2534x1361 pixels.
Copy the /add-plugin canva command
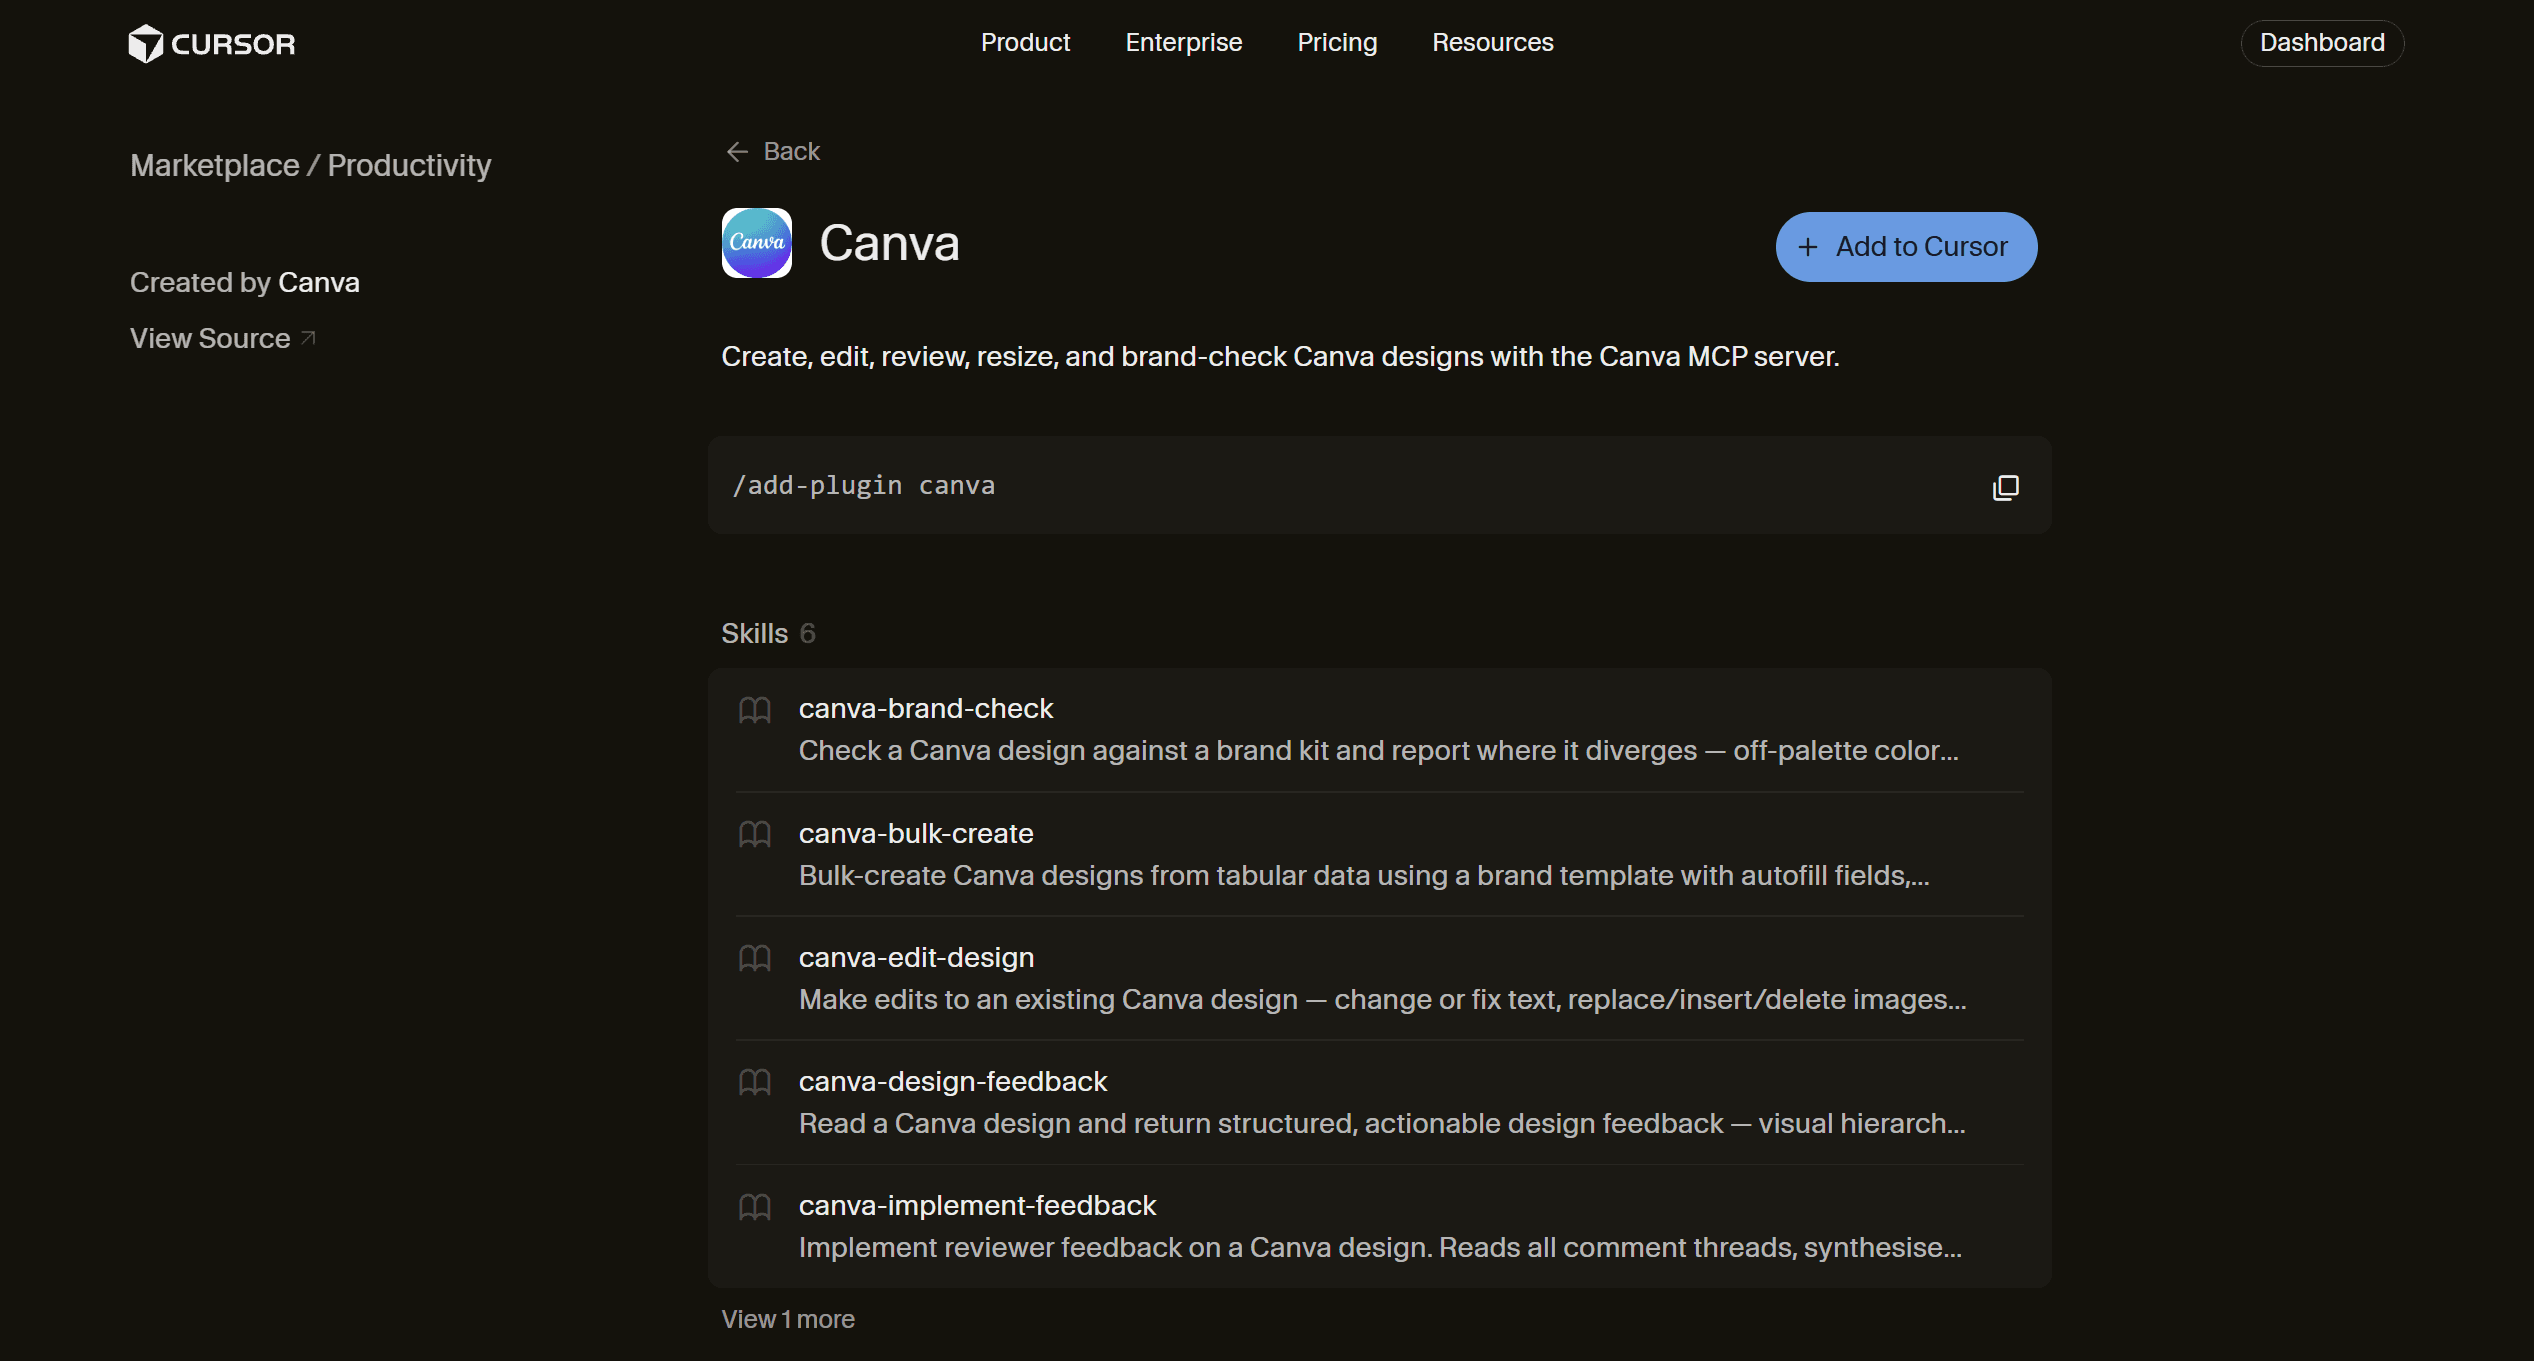2005,487
